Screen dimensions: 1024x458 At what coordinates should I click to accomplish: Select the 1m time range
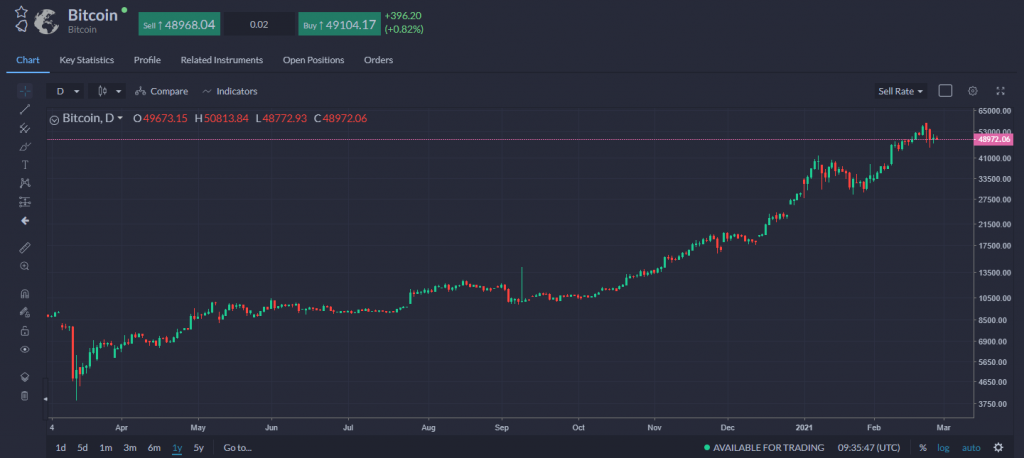coord(106,448)
